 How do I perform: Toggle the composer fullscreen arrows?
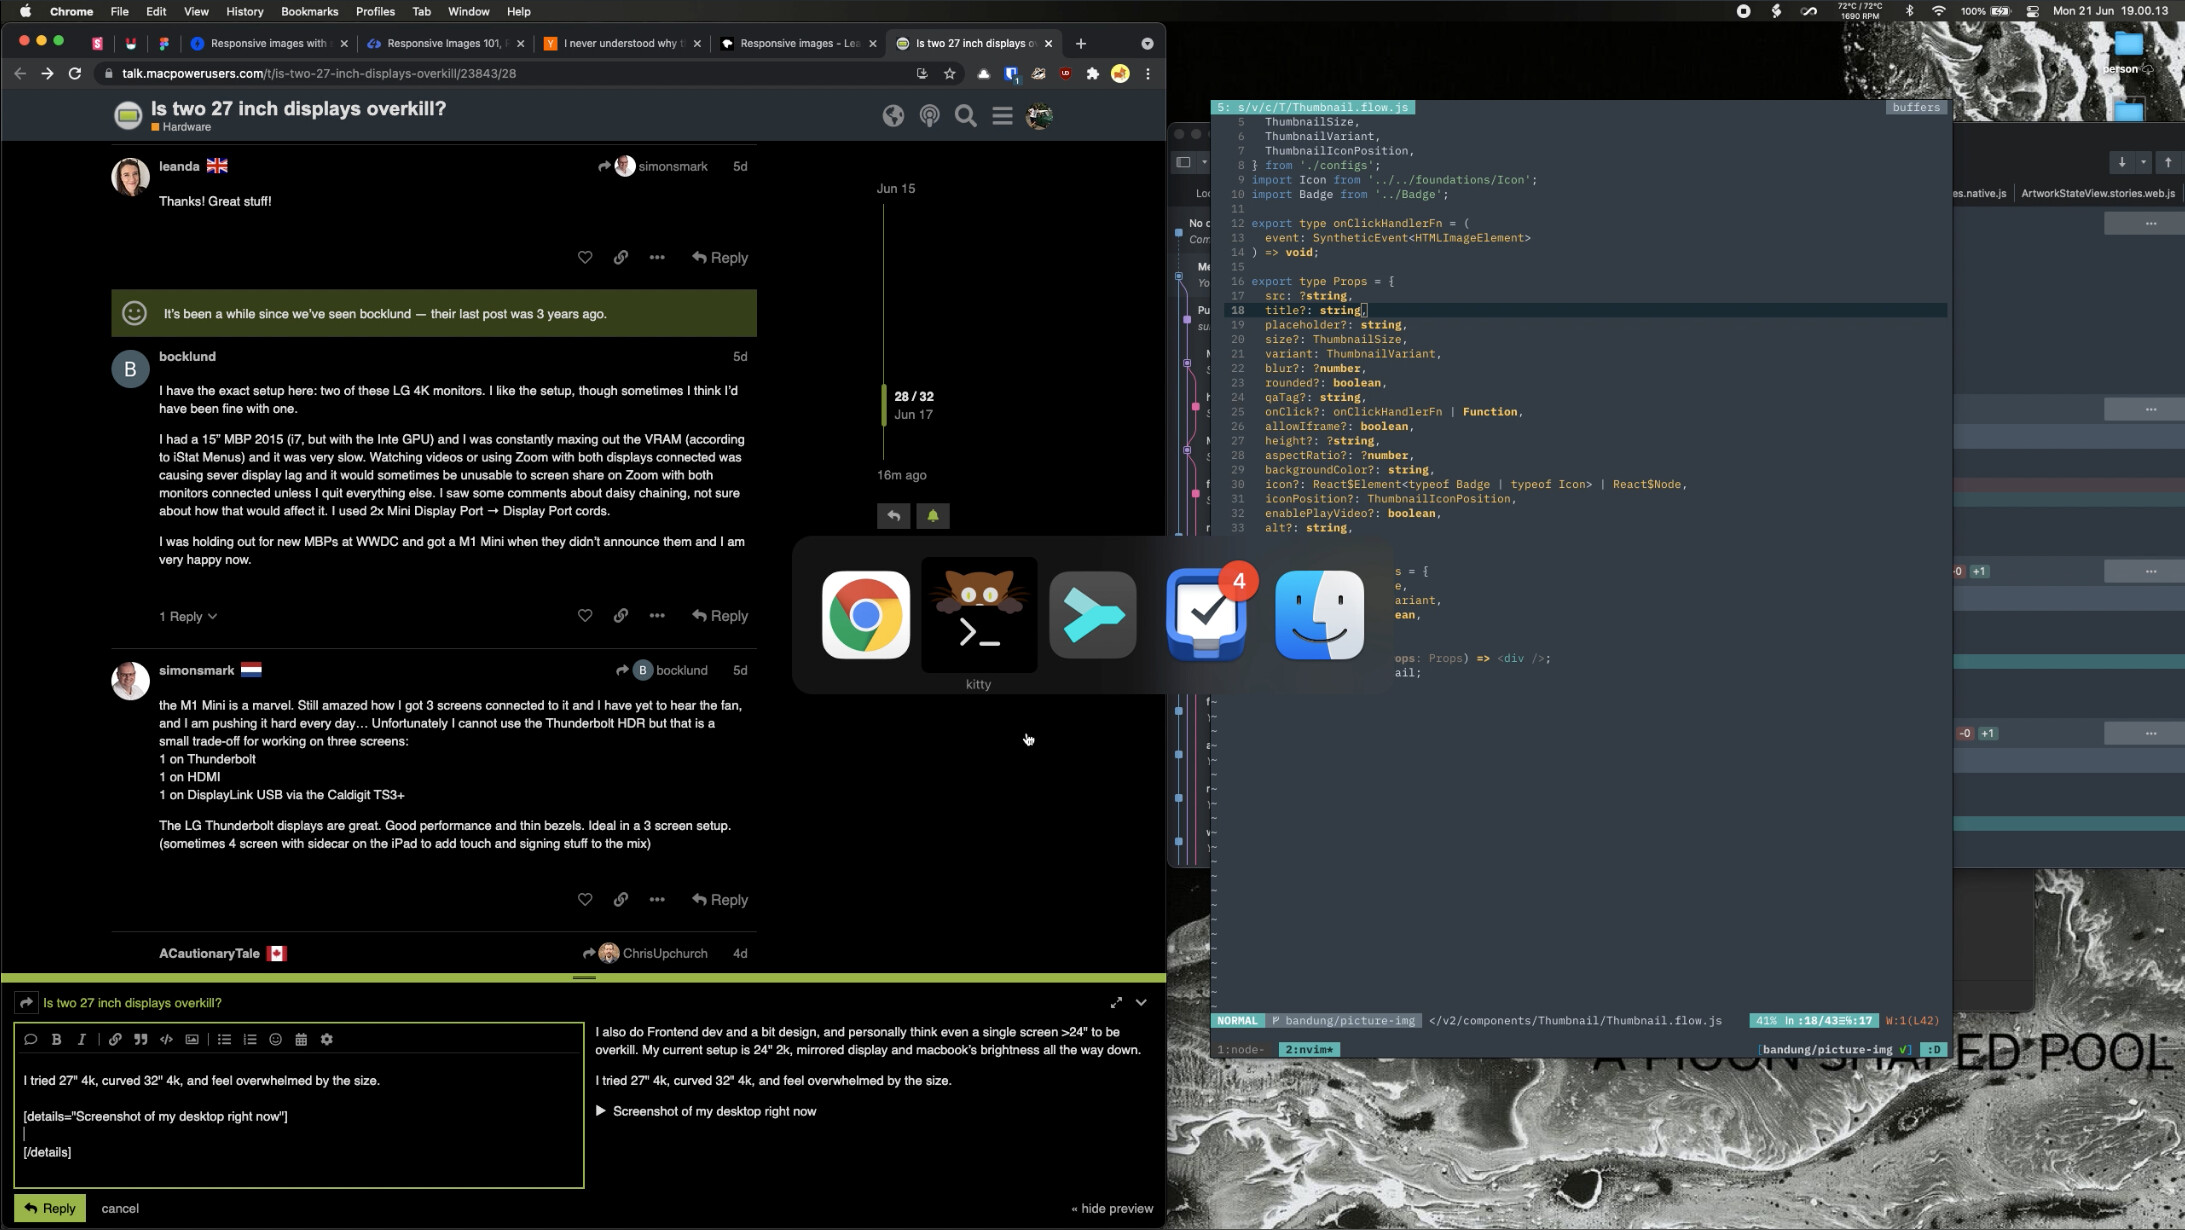coord(1116,1002)
